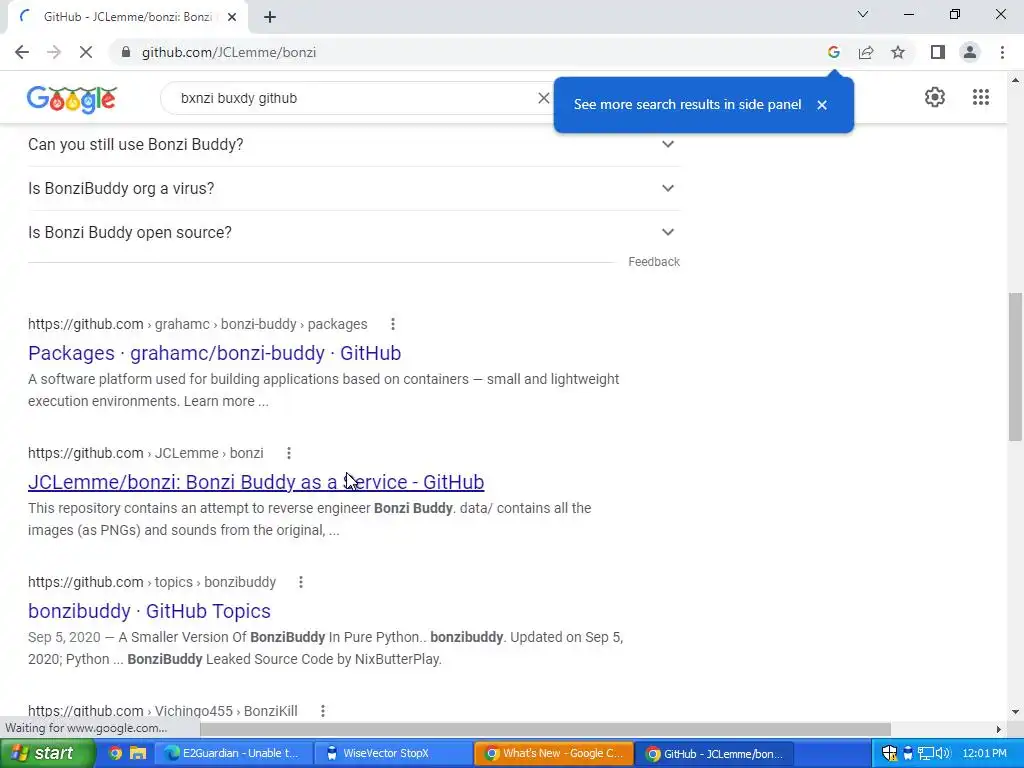Click the vertical scrollbar thumb
The height and width of the screenshot is (768, 1024).
coord(1015,366)
